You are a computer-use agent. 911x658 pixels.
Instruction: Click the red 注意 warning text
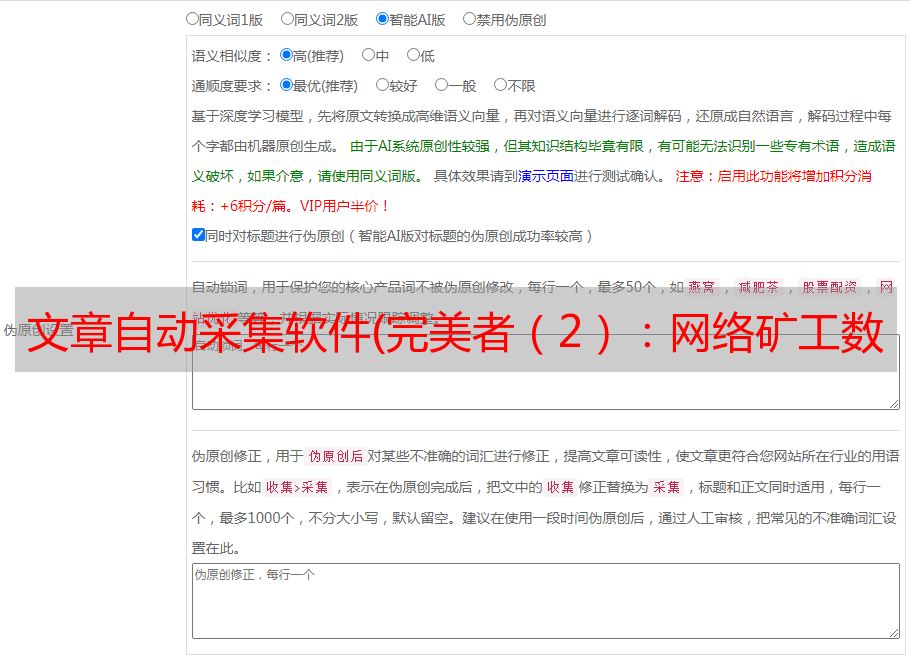coord(773,176)
